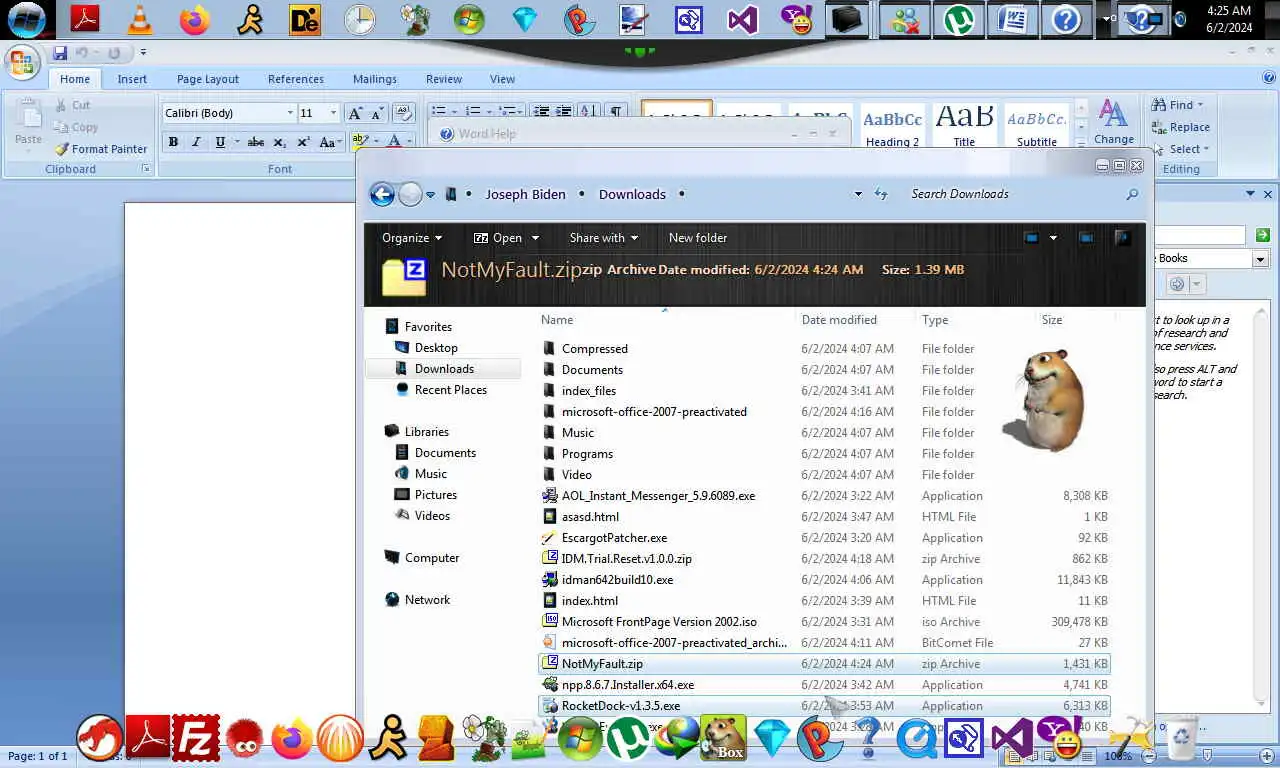Open the Find dropdown in Editing group
This screenshot has width=1280, height=768.
[x=1178, y=105]
